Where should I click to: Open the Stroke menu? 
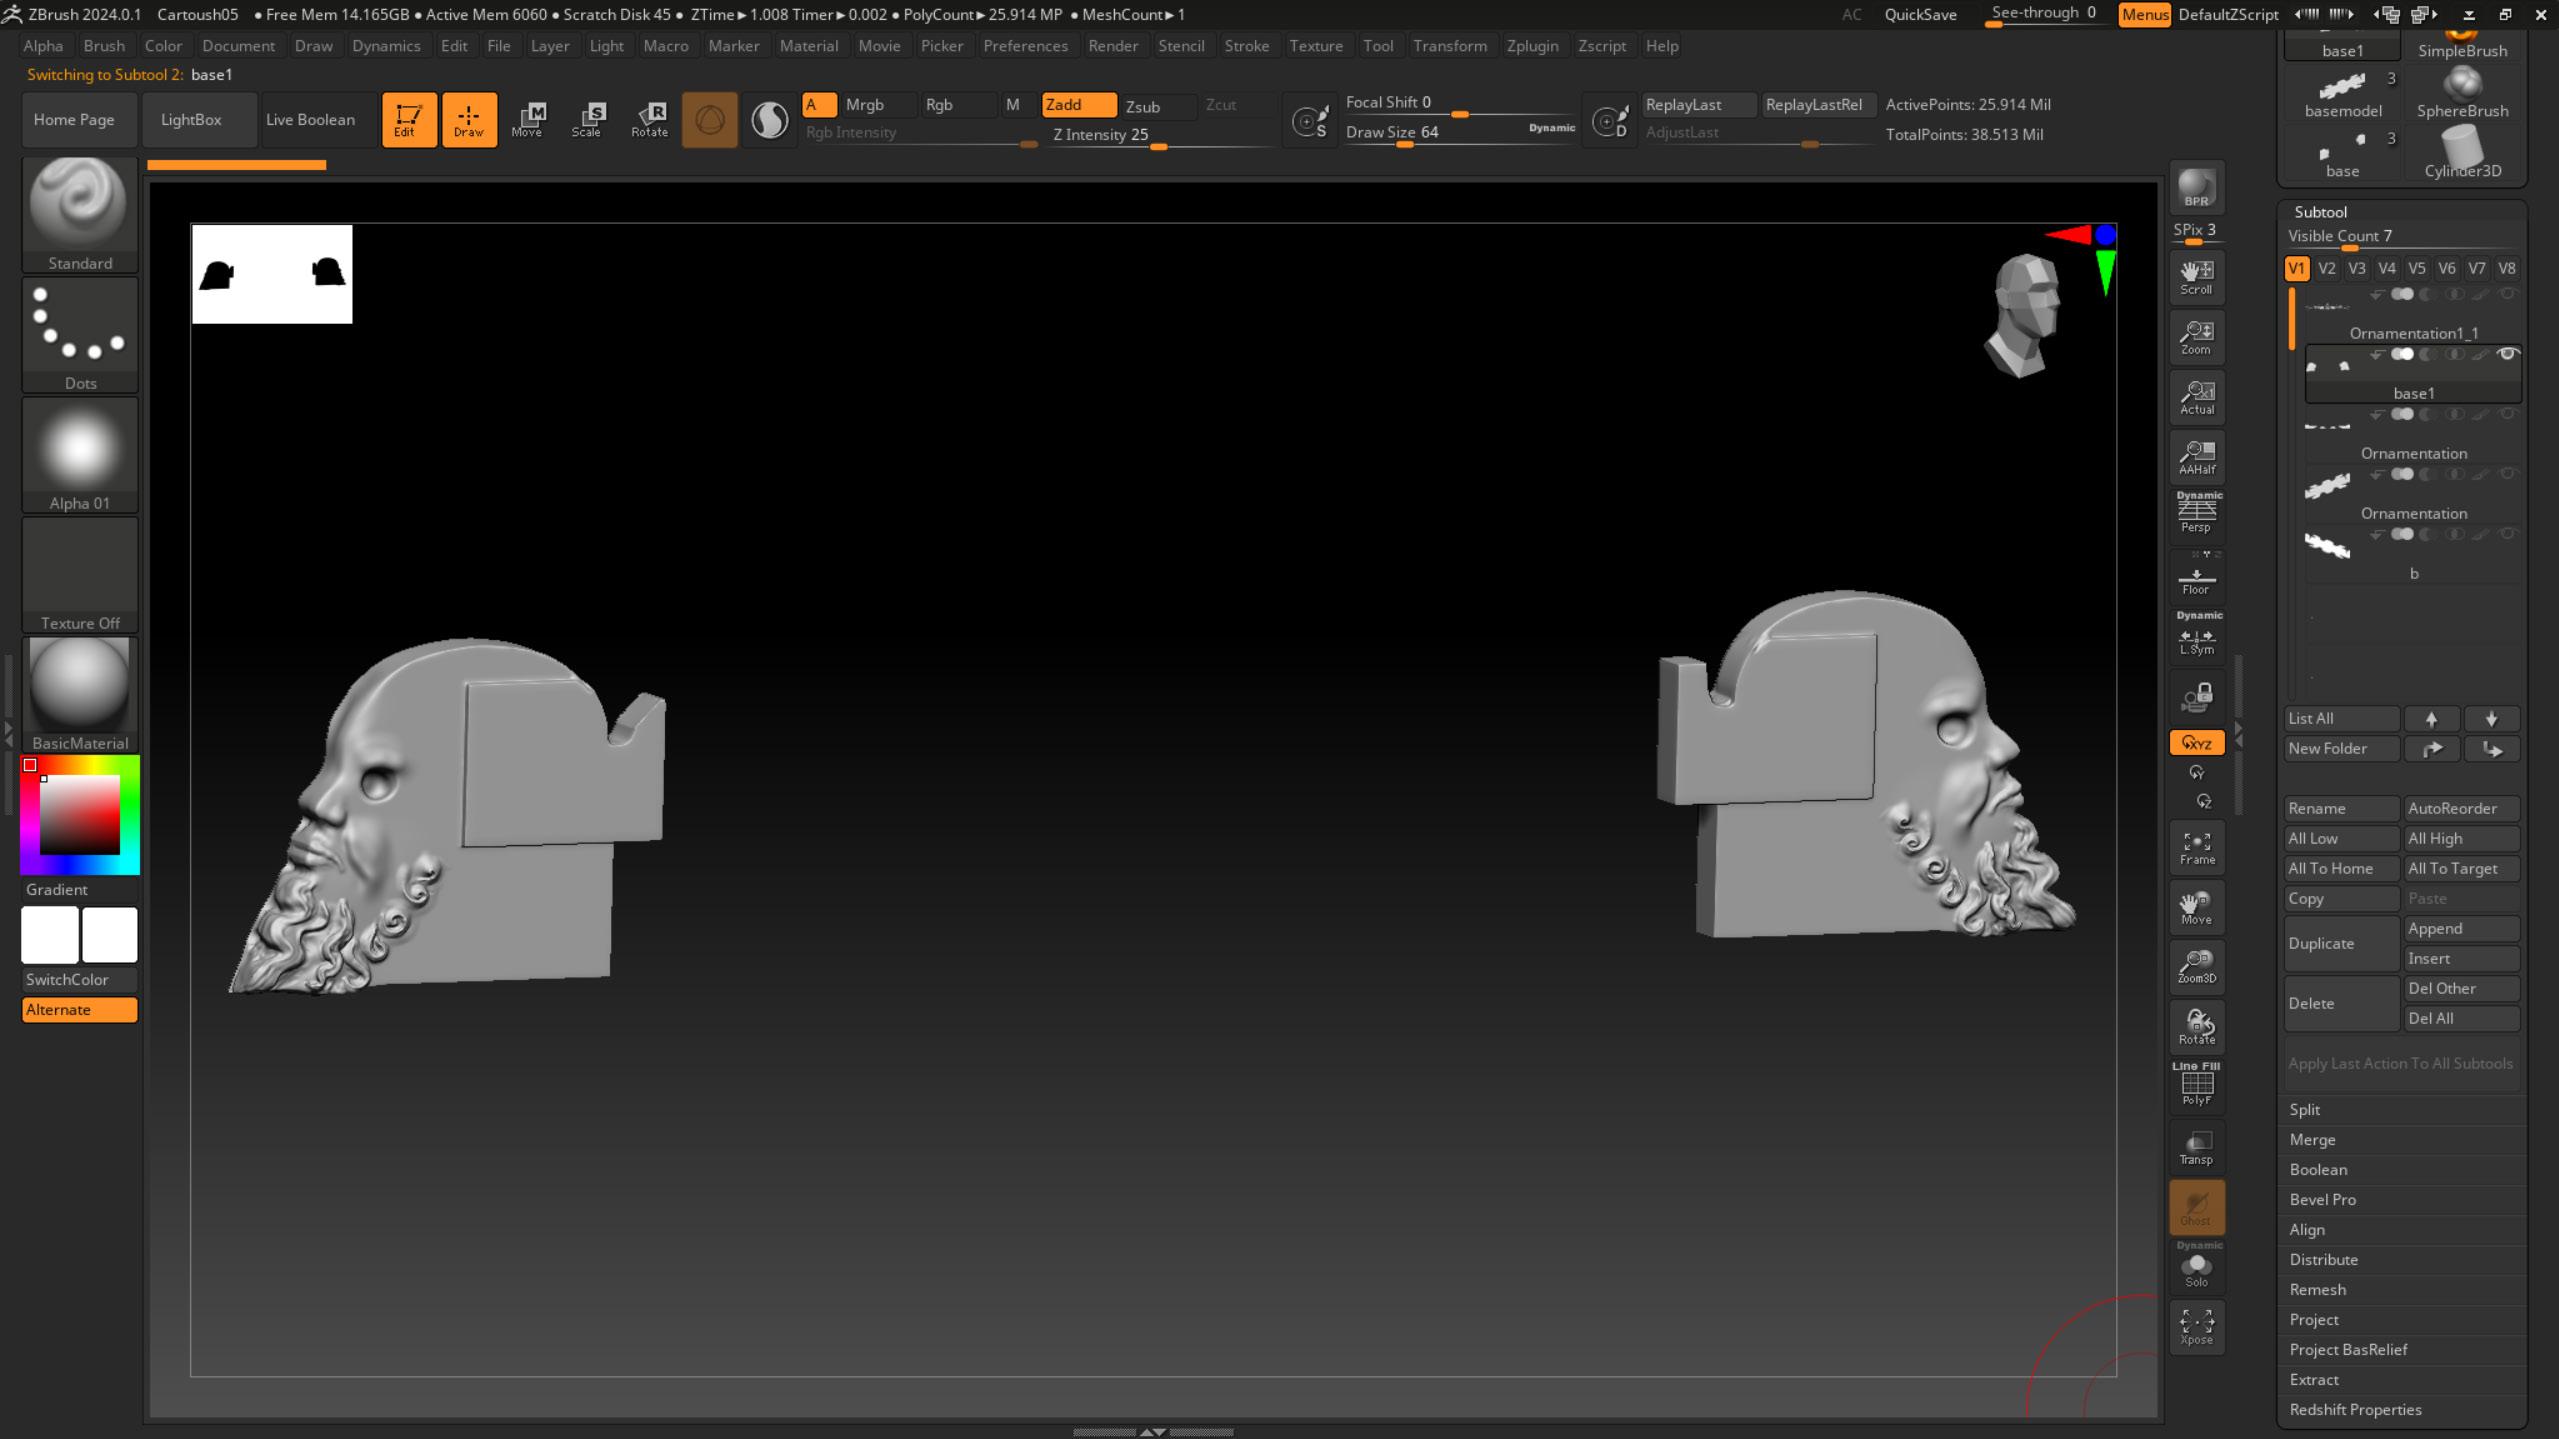[1246, 46]
